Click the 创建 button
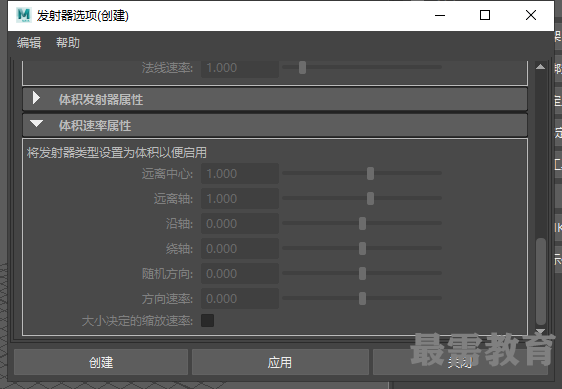 [x=101, y=362]
